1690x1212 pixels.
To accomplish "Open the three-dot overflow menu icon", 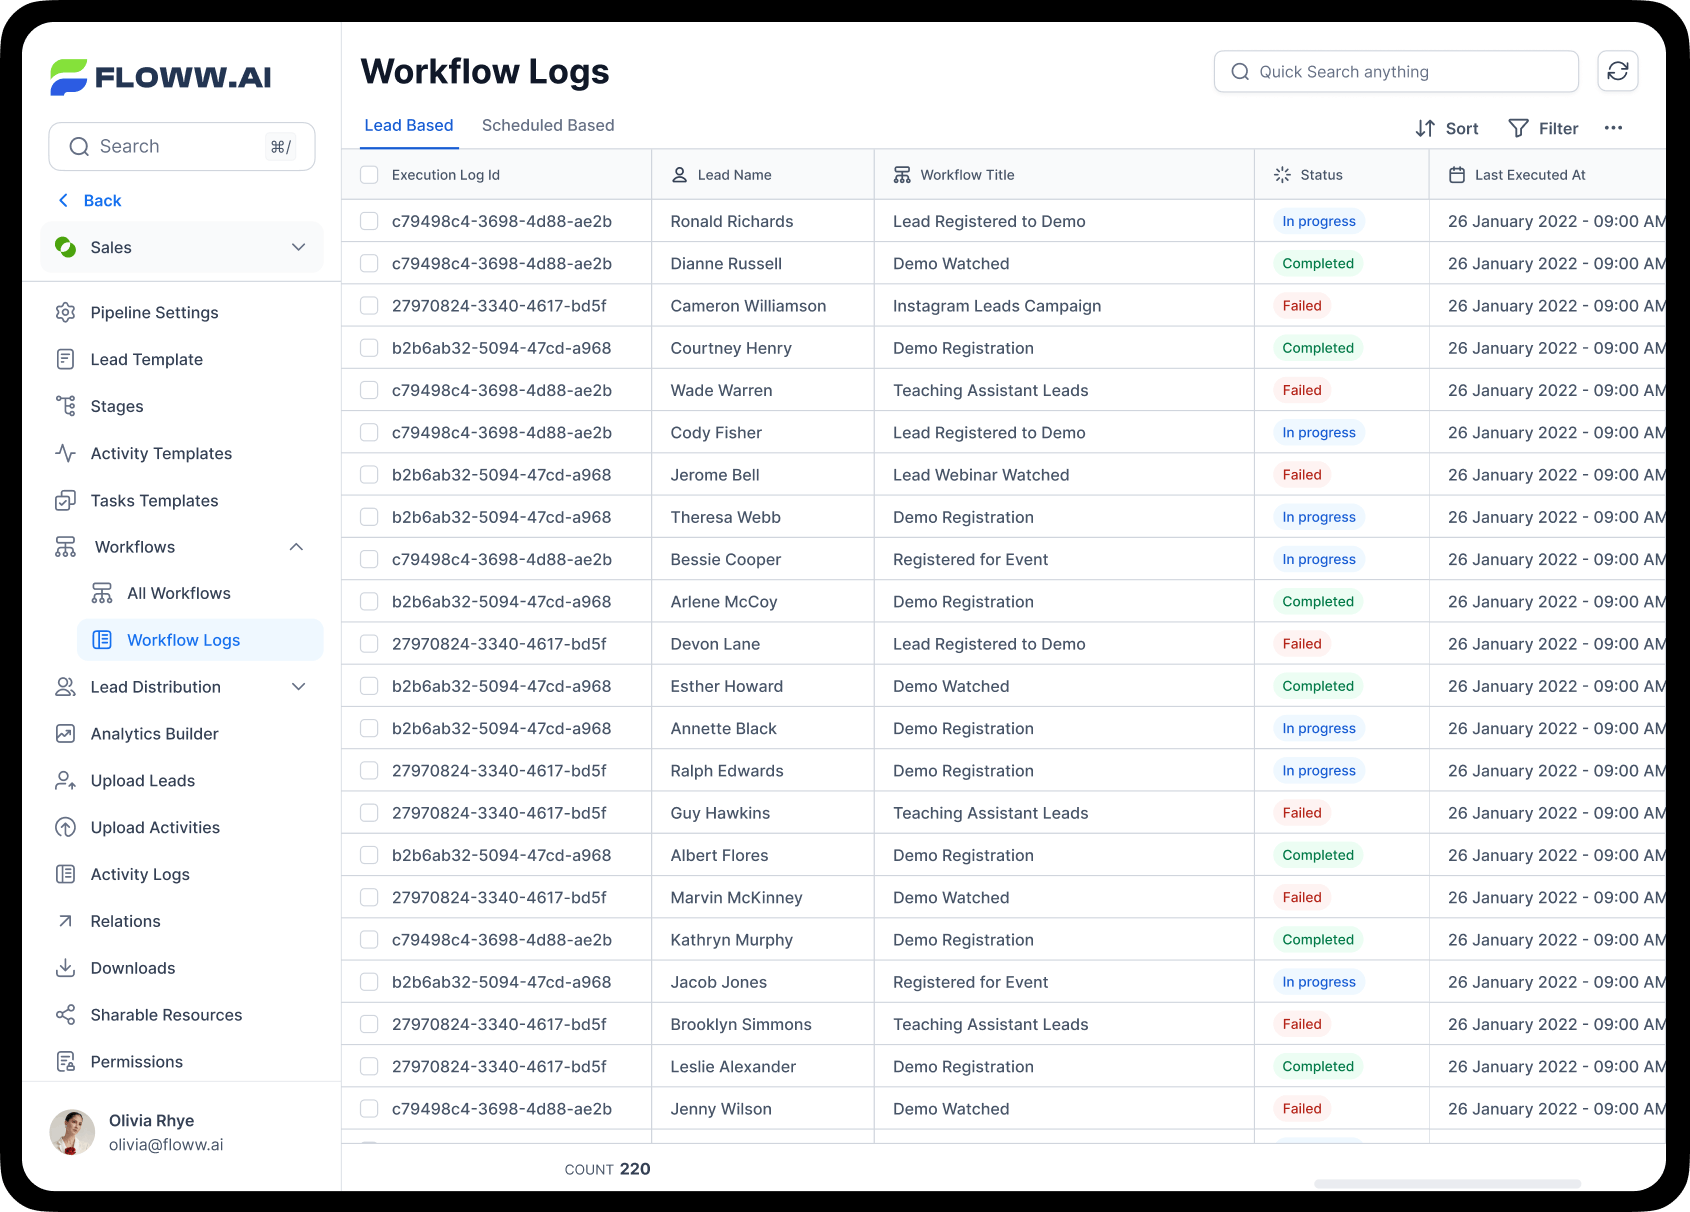I will coord(1614,128).
